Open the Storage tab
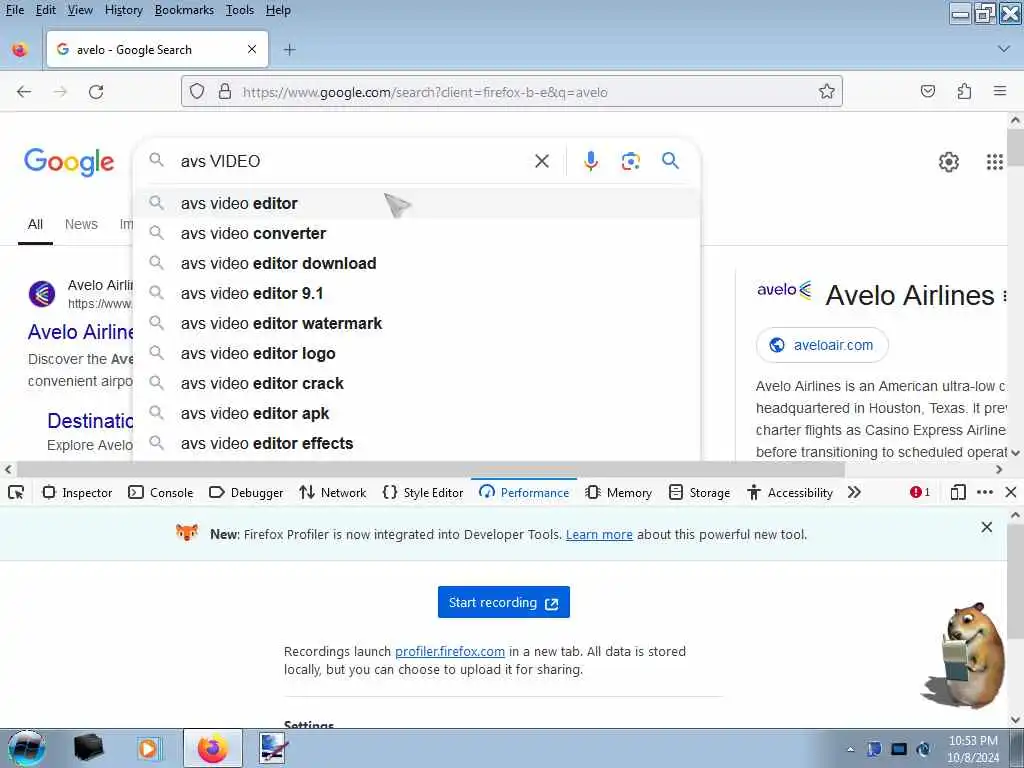1024x768 pixels. 700,492
